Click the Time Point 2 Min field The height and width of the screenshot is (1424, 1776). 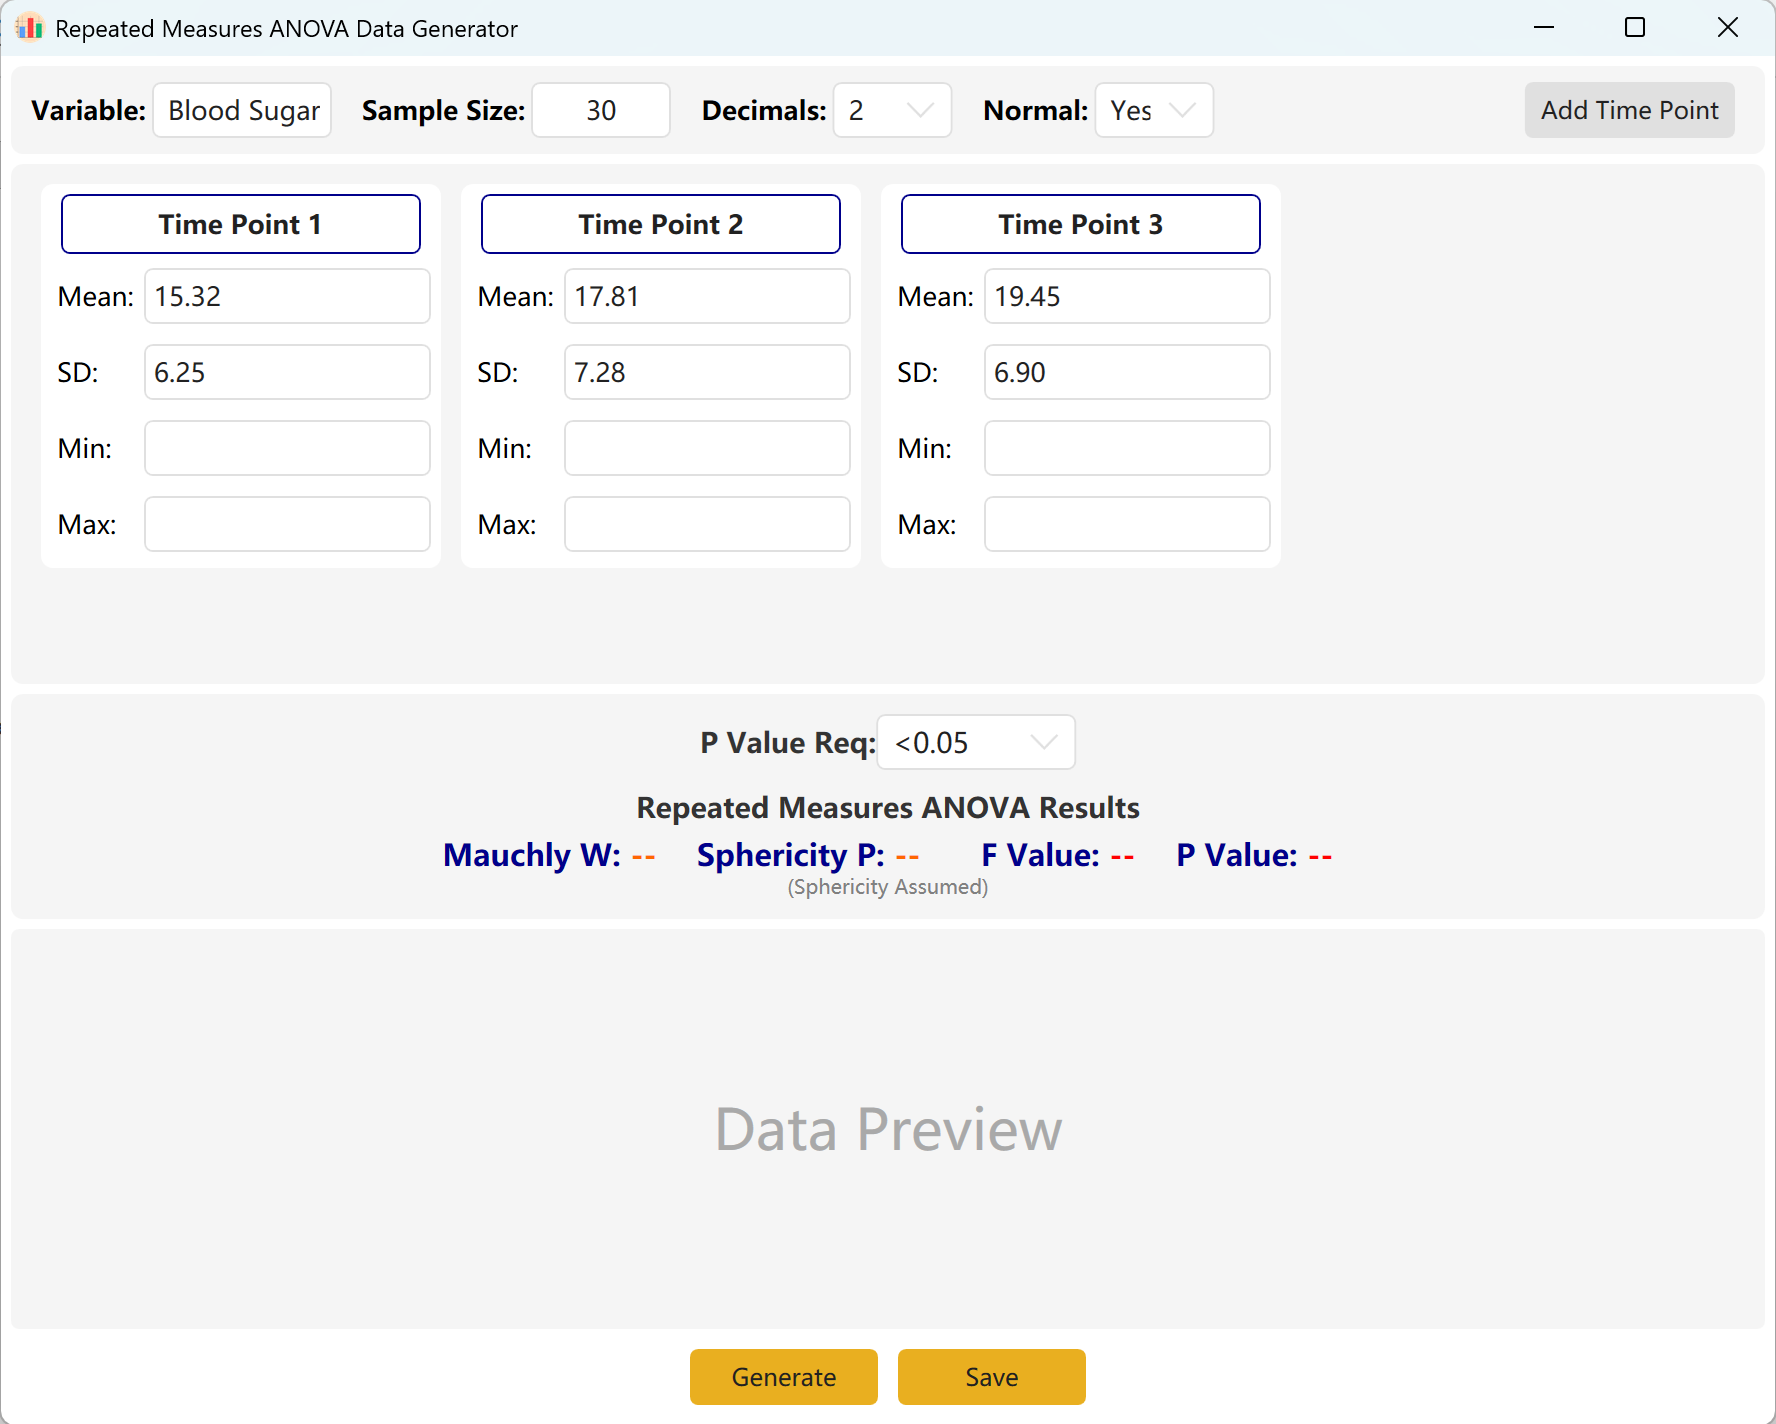[x=707, y=448]
